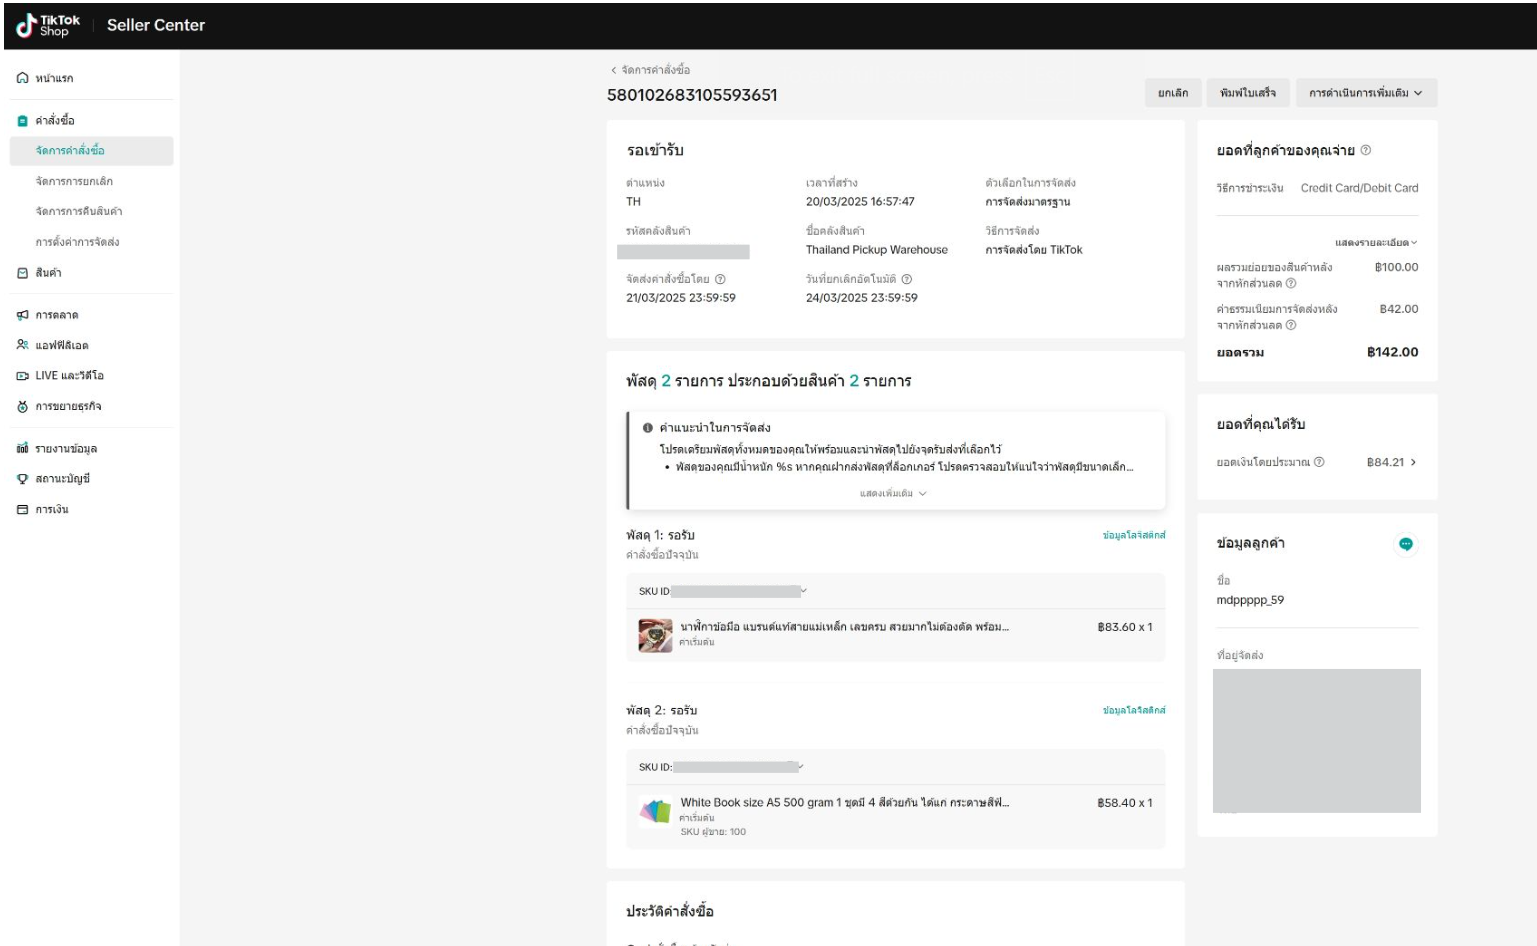Expand SKU ID dropdown in first parcel
Screen dimensions: 1537x946
click(x=803, y=591)
